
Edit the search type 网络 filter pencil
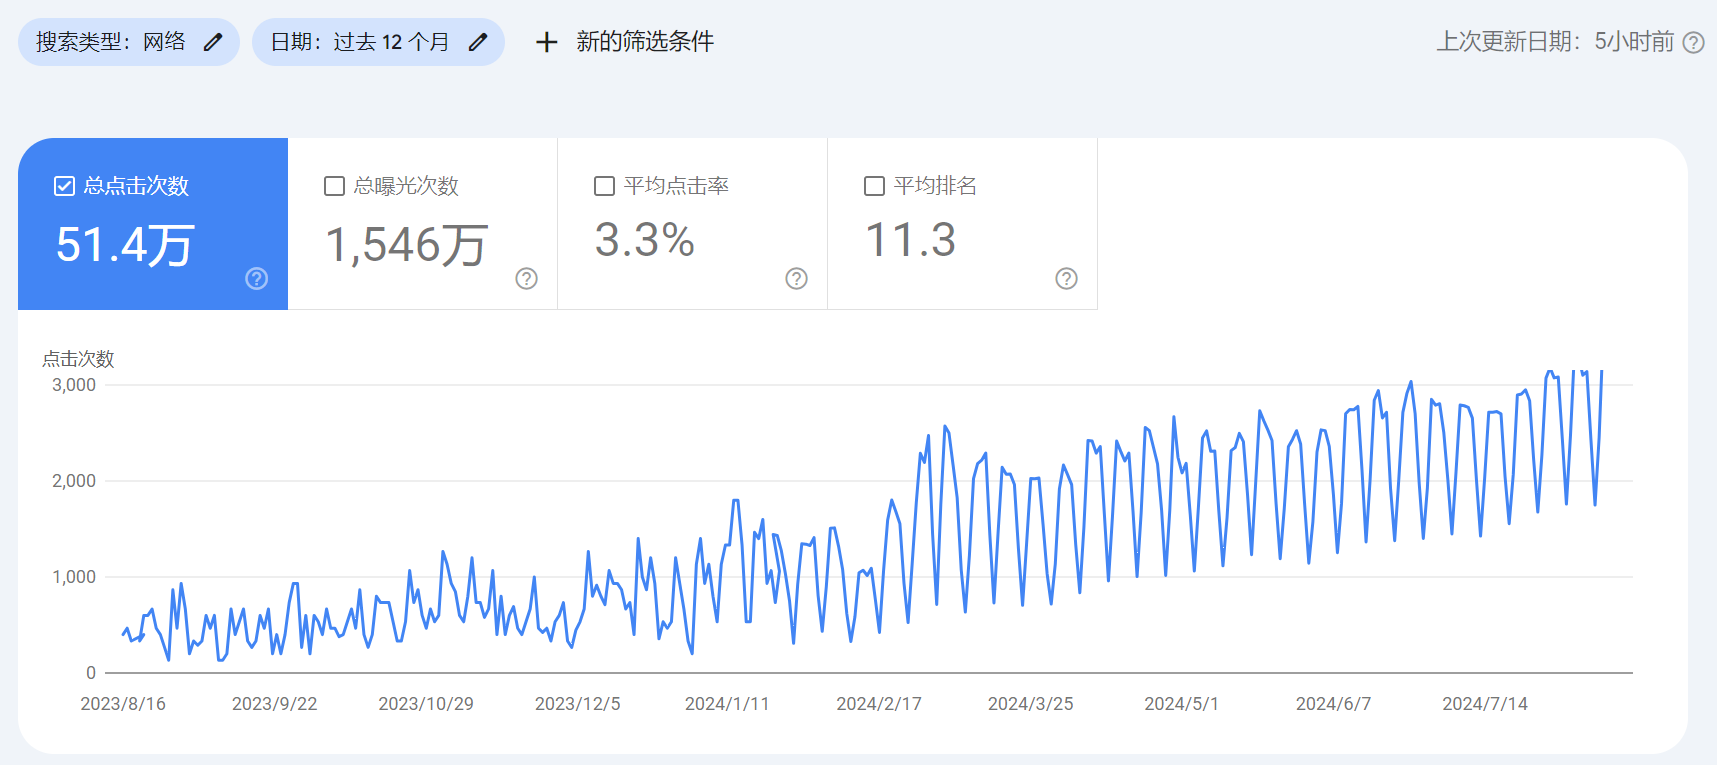pos(213,42)
